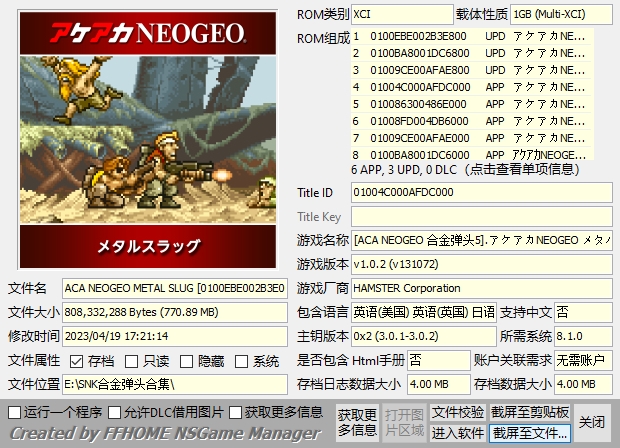Click 截屏至剪贴板 to copy screenshot

530,412
